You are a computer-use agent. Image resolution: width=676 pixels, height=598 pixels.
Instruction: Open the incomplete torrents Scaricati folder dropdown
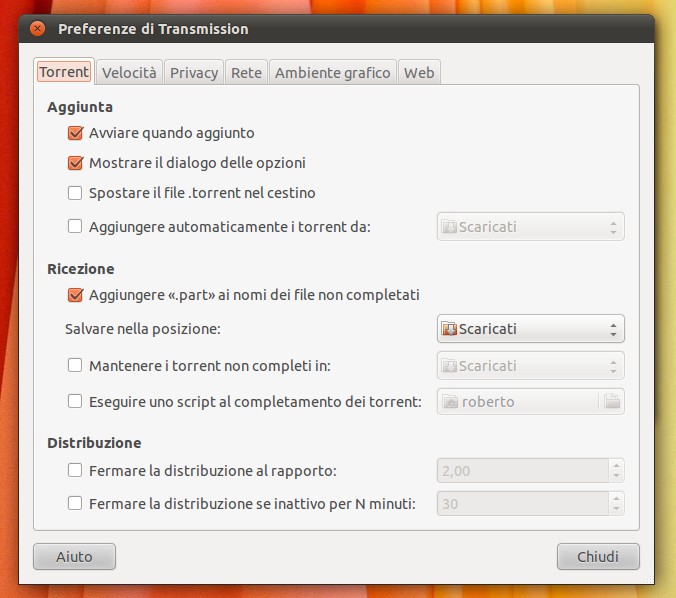coord(531,366)
